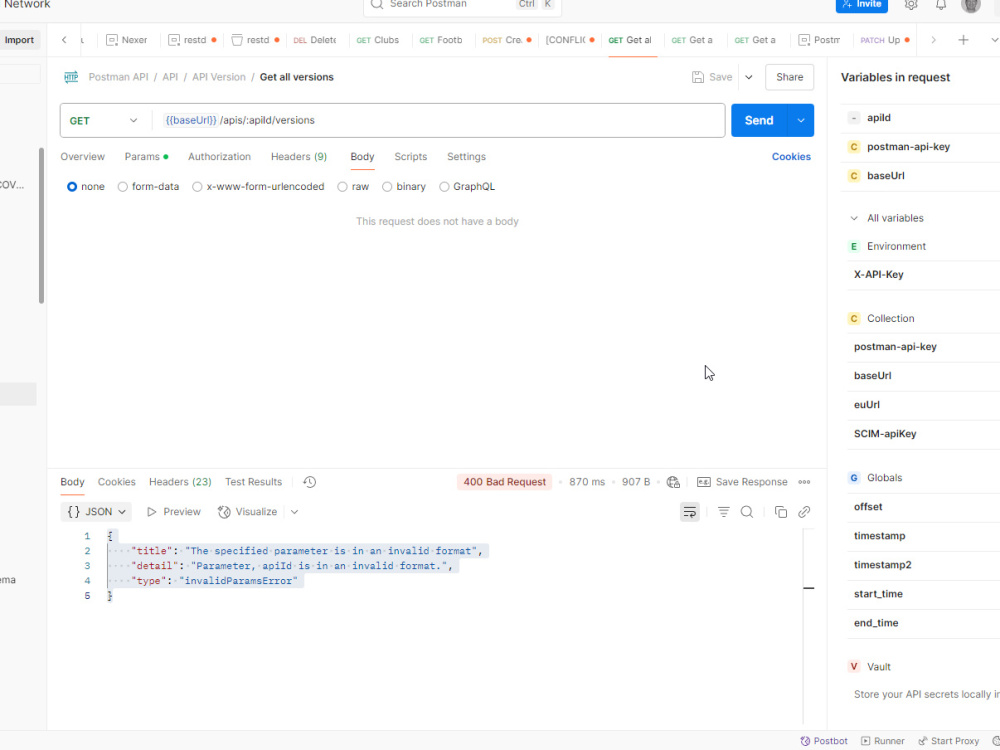
Task: Open user avatar profile menu
Action: pos(971,5)
